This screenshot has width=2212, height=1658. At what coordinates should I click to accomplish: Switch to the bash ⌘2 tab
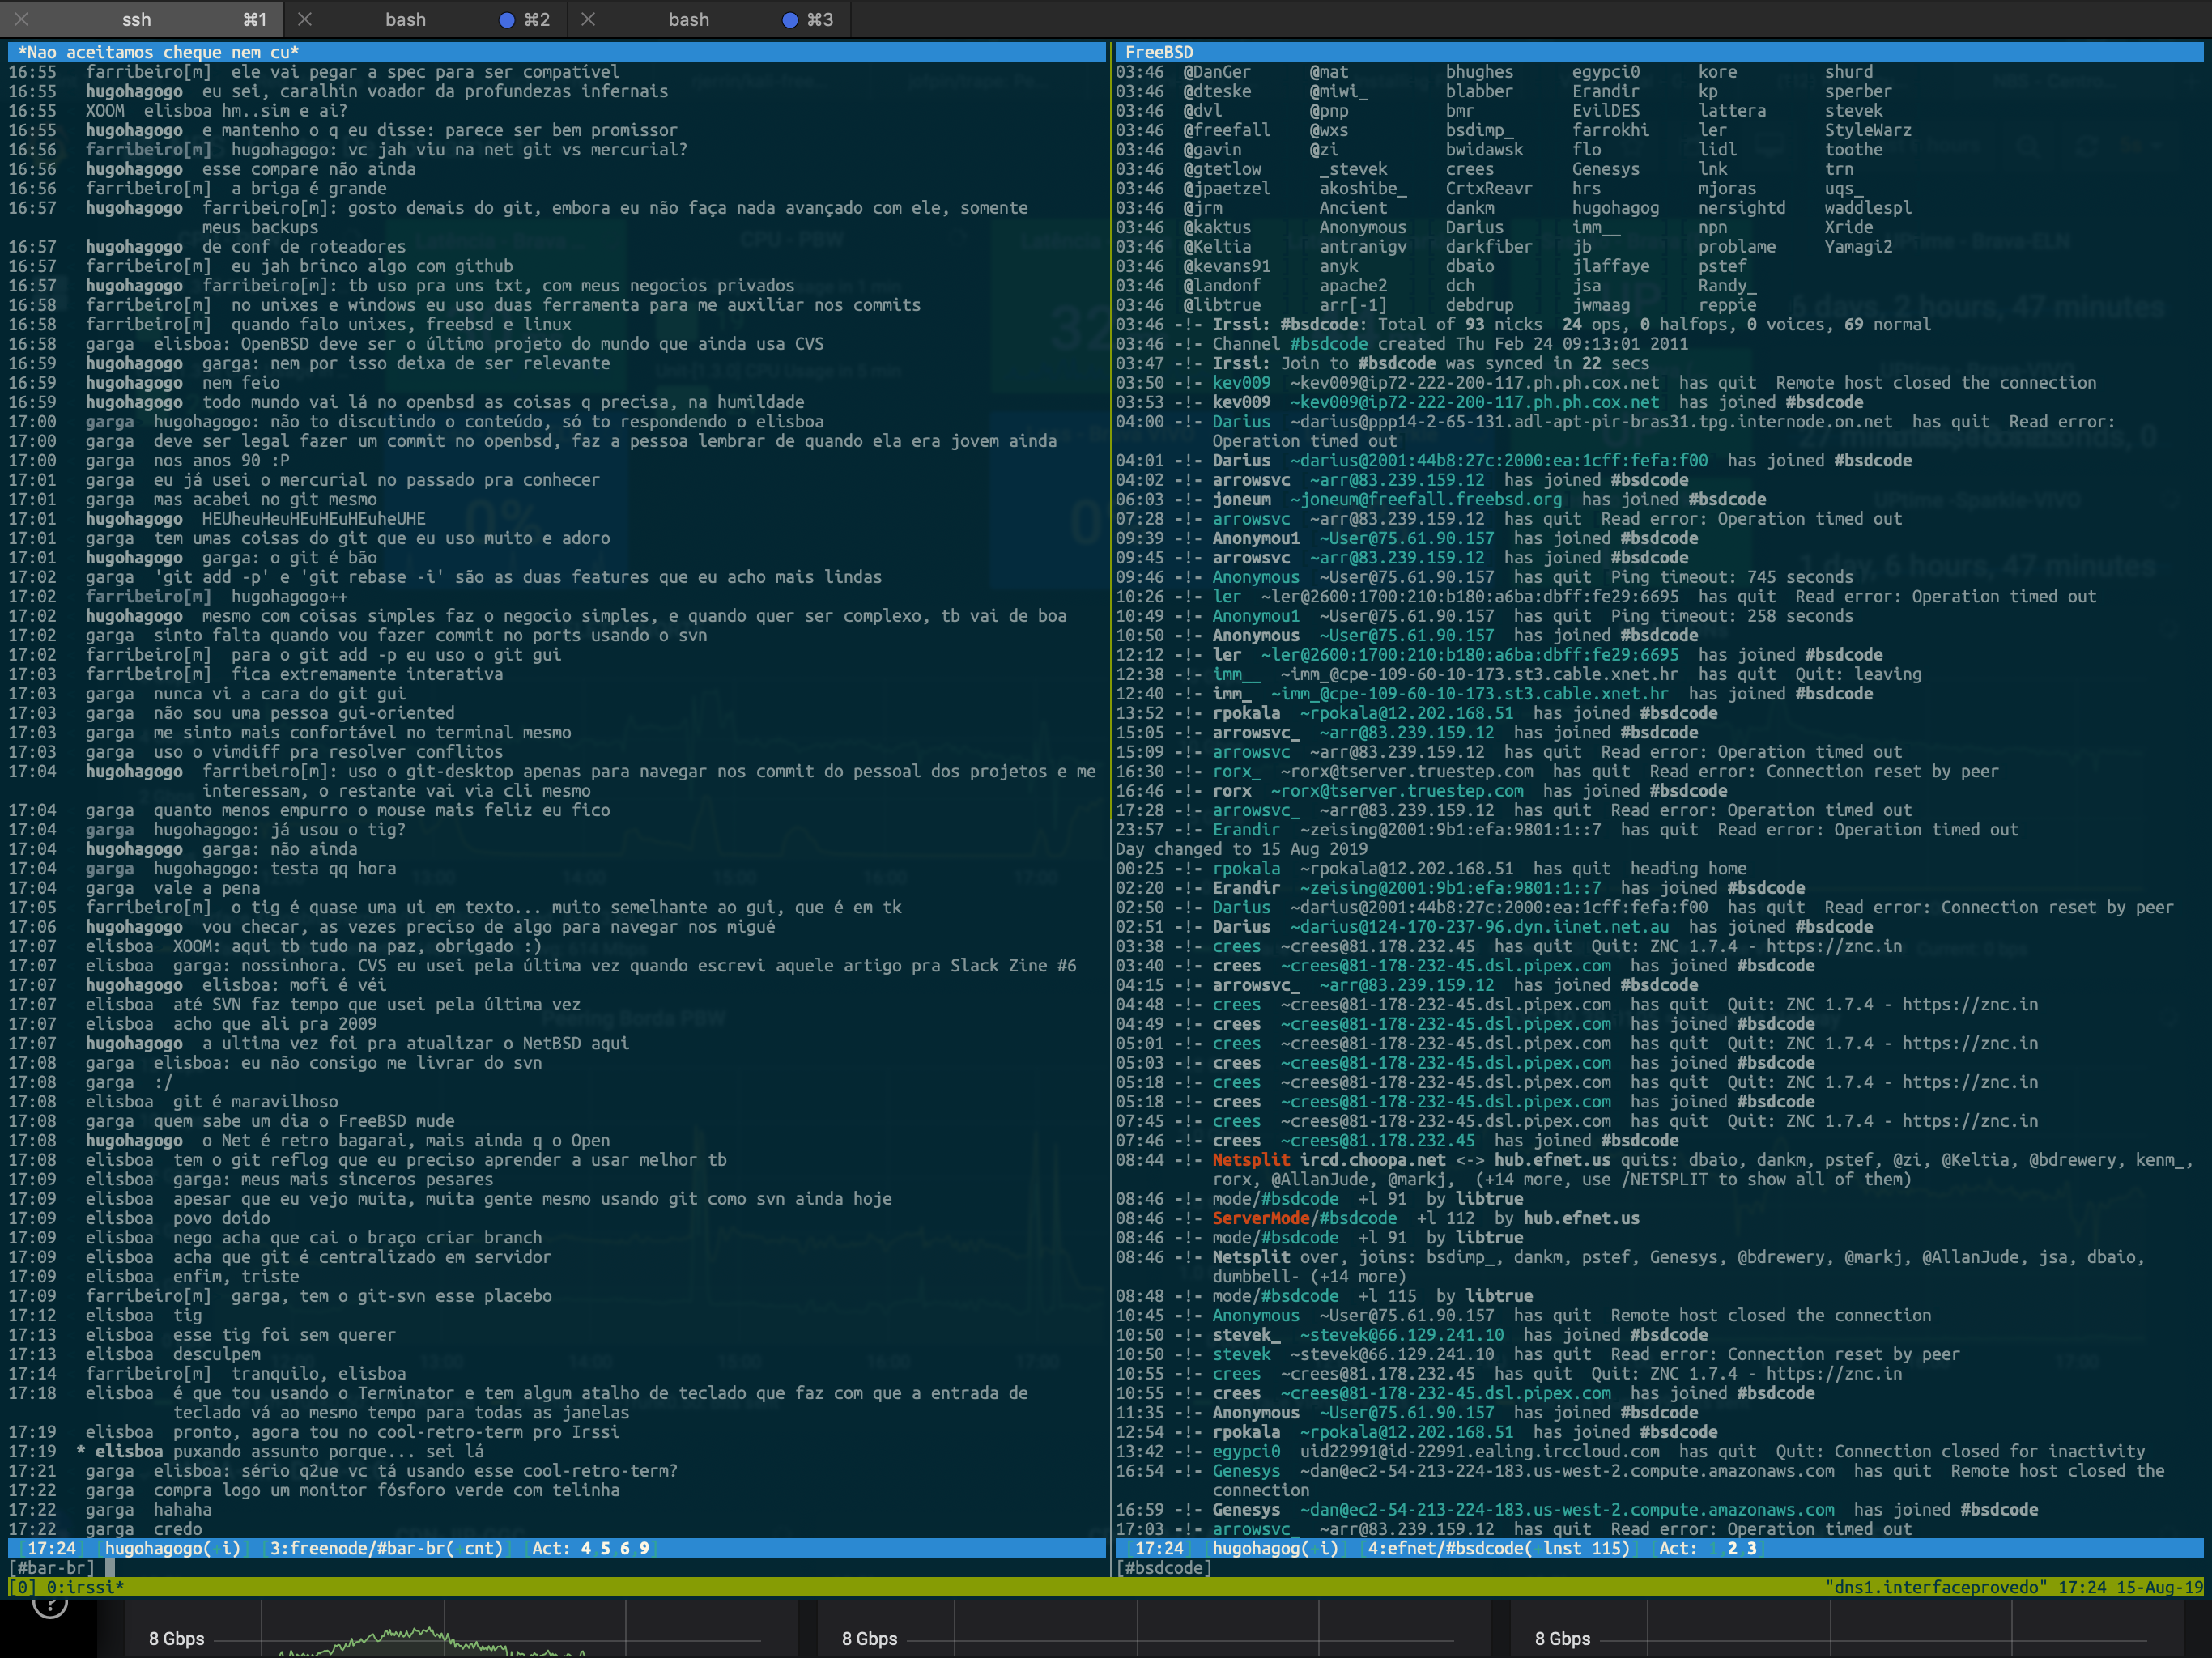click(x=425, y=19)
